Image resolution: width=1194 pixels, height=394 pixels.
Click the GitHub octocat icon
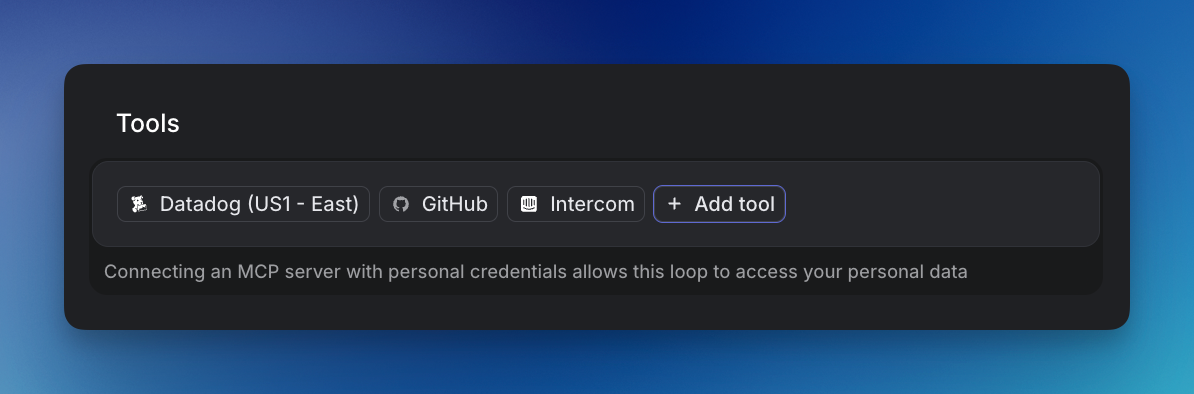[401, 204]
